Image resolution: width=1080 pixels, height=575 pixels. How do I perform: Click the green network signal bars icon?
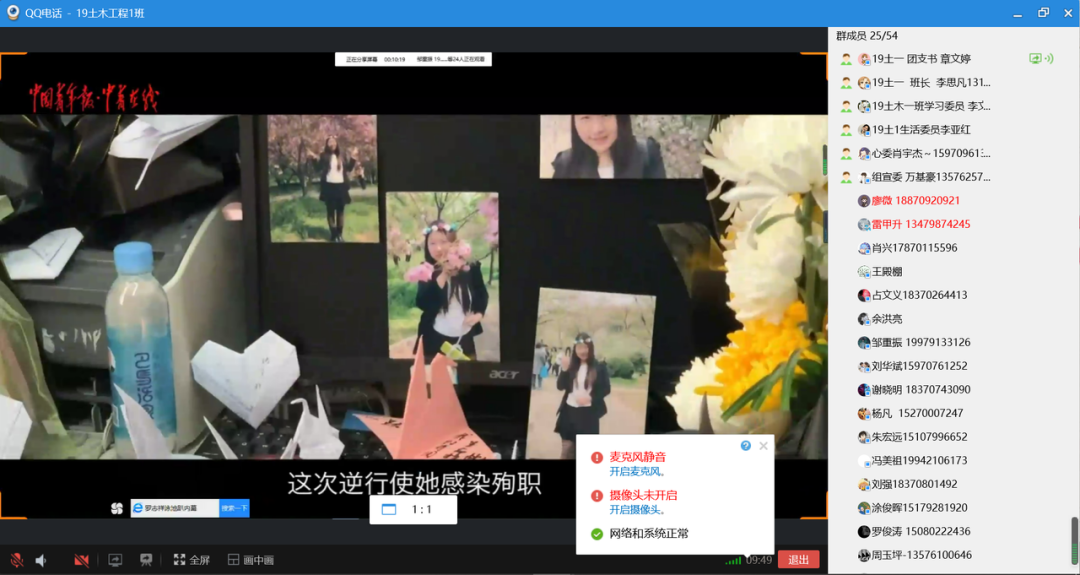click(x=733, y=560)
